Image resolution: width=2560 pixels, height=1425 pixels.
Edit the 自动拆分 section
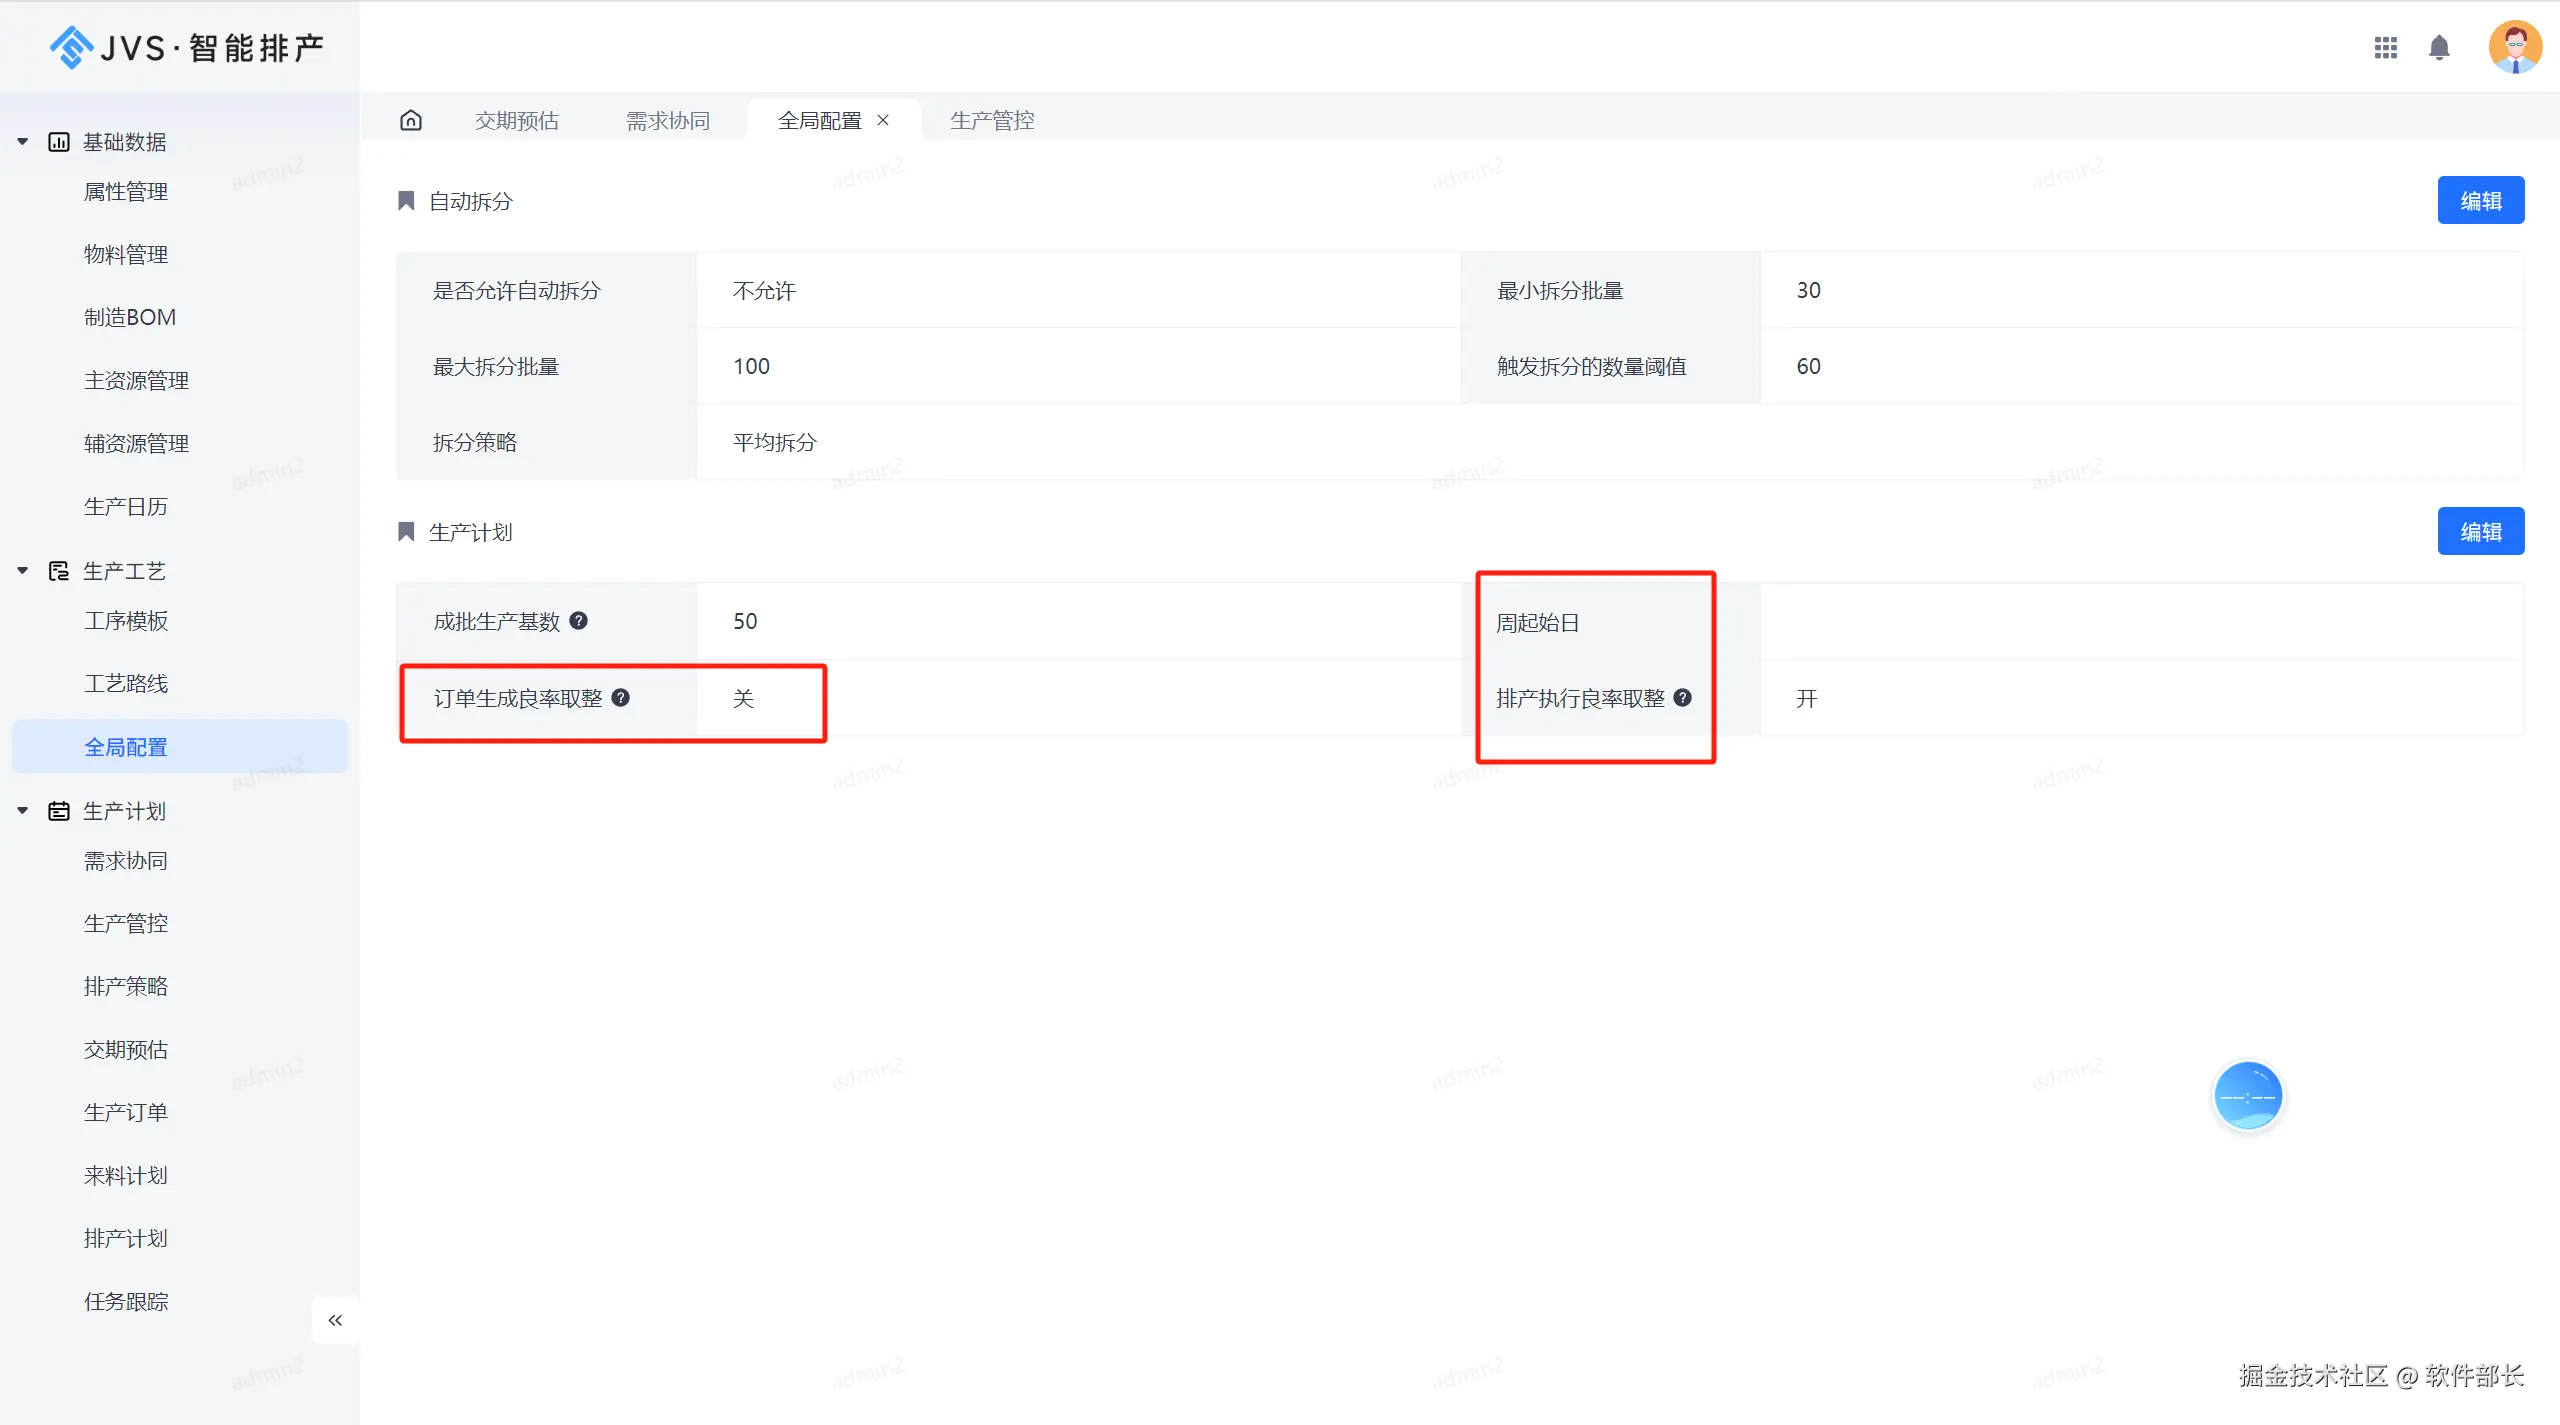click(2480, 201)
